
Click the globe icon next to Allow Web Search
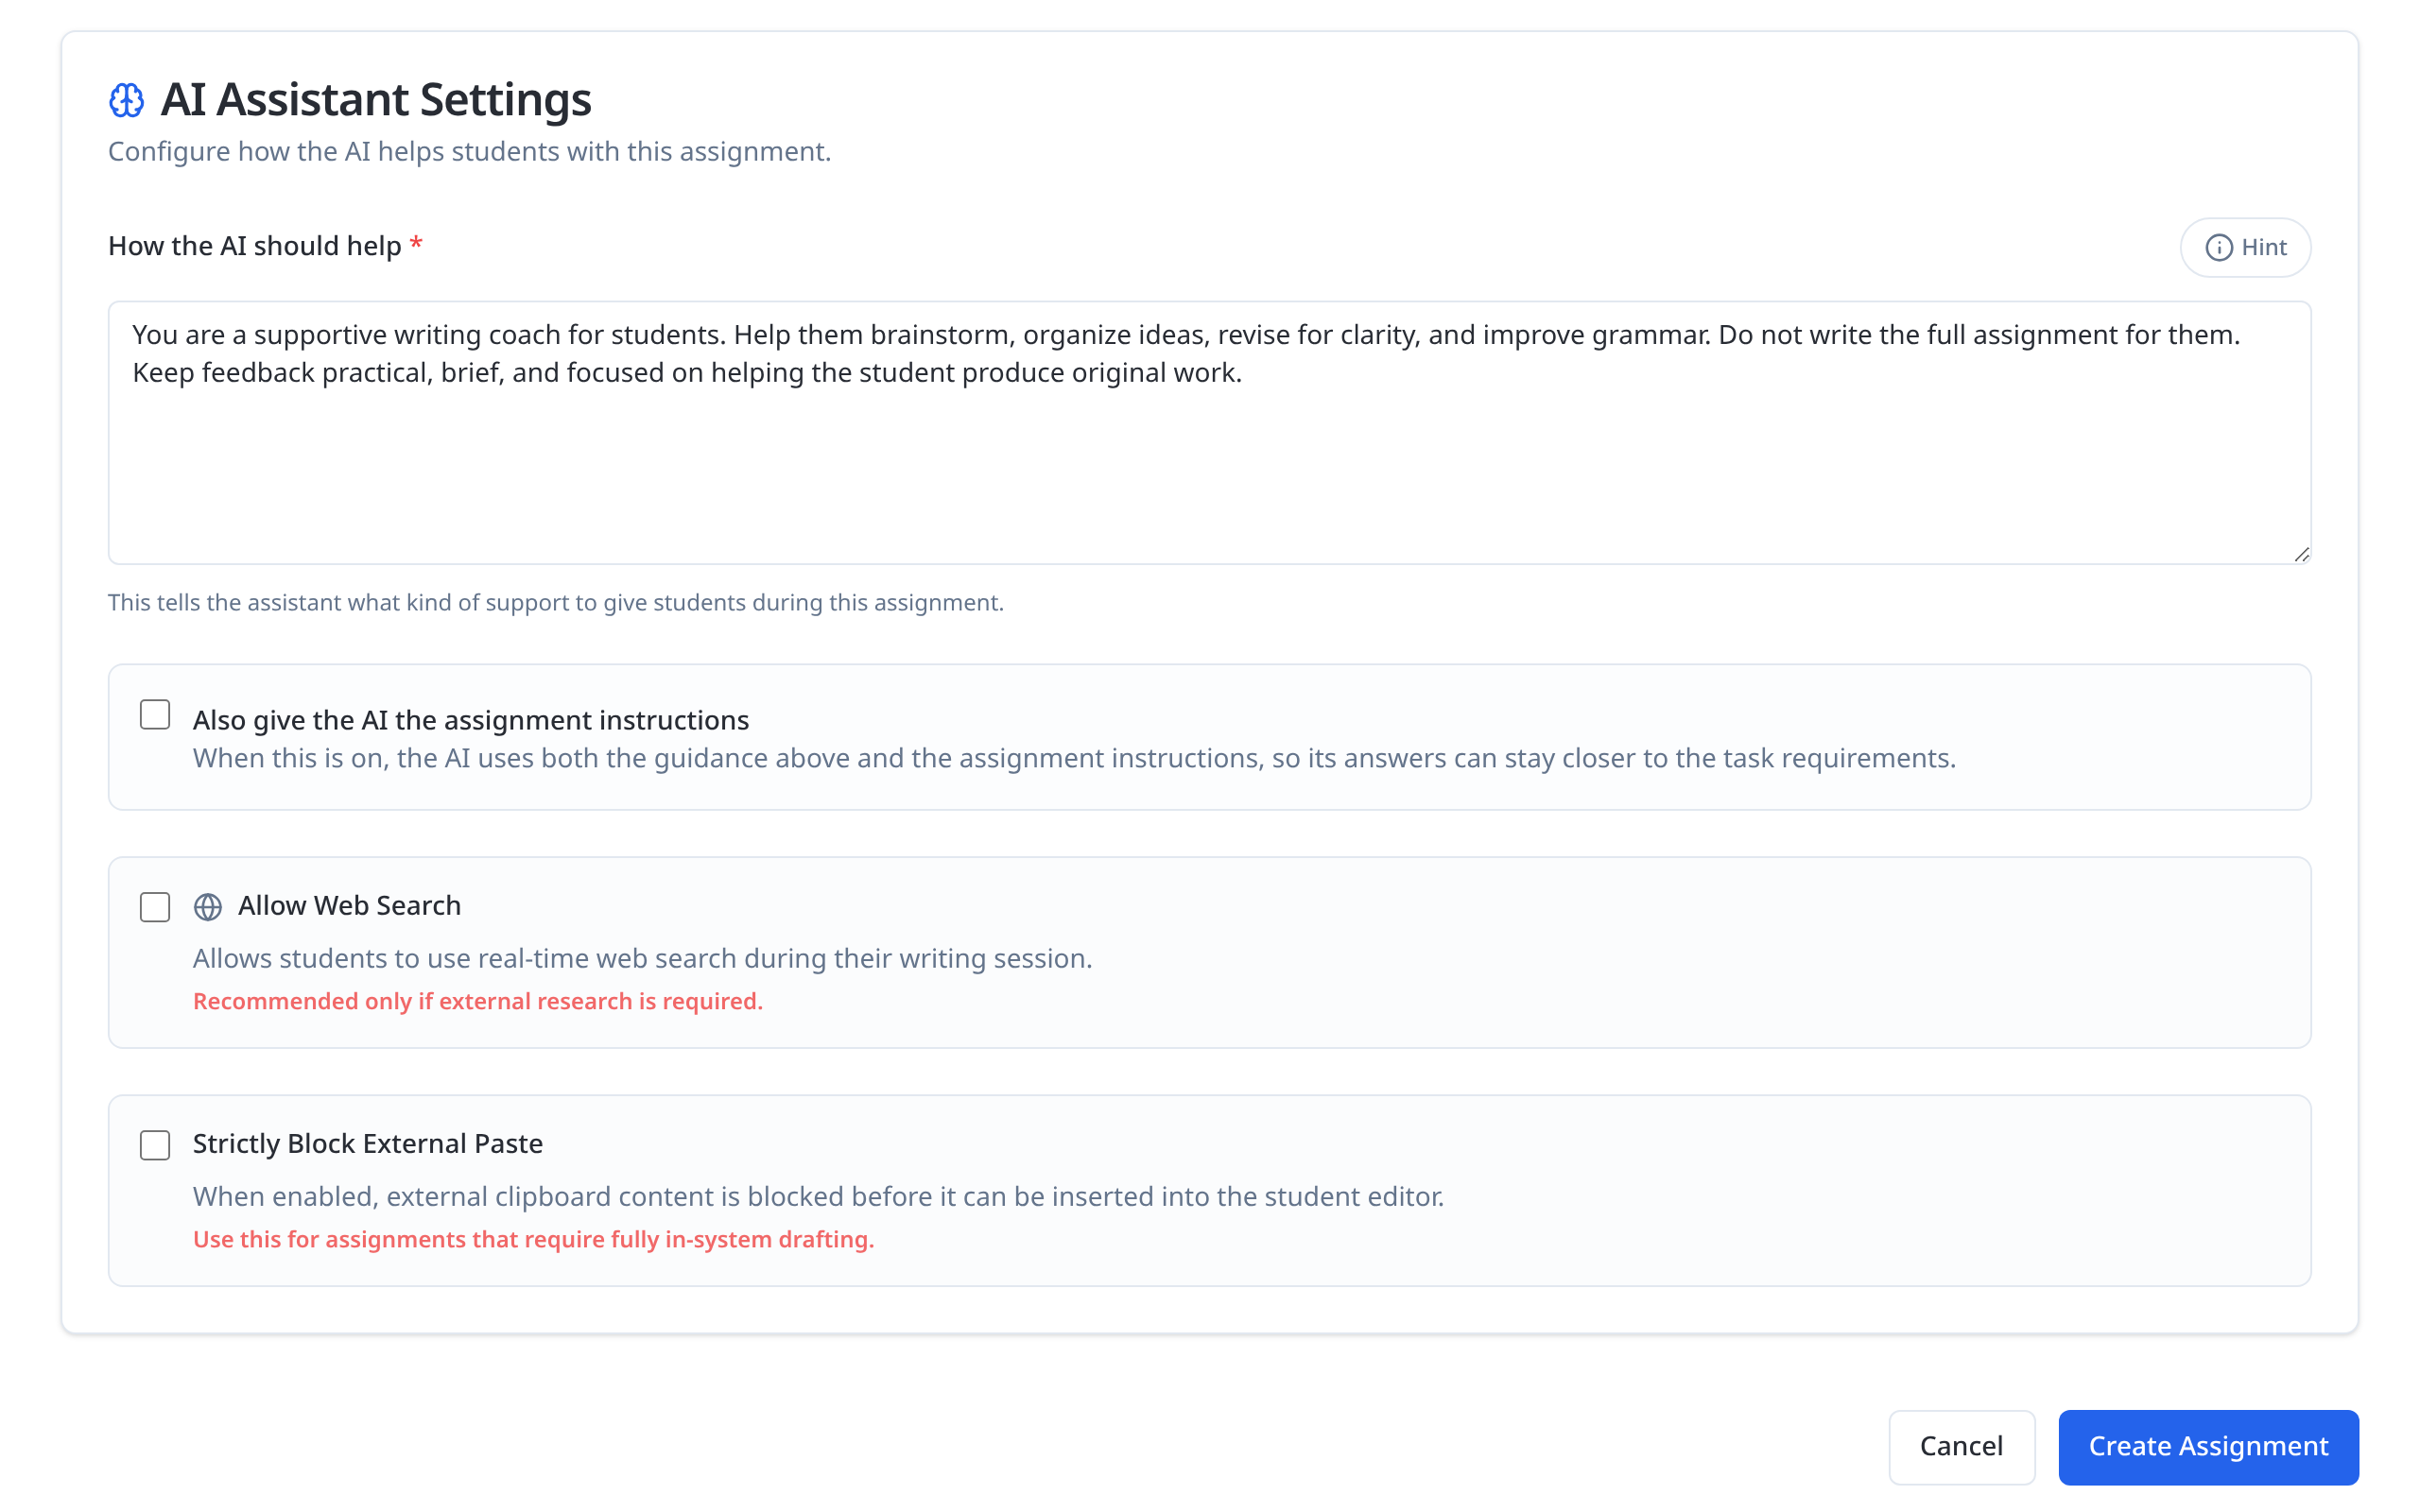tap(208, 907)
